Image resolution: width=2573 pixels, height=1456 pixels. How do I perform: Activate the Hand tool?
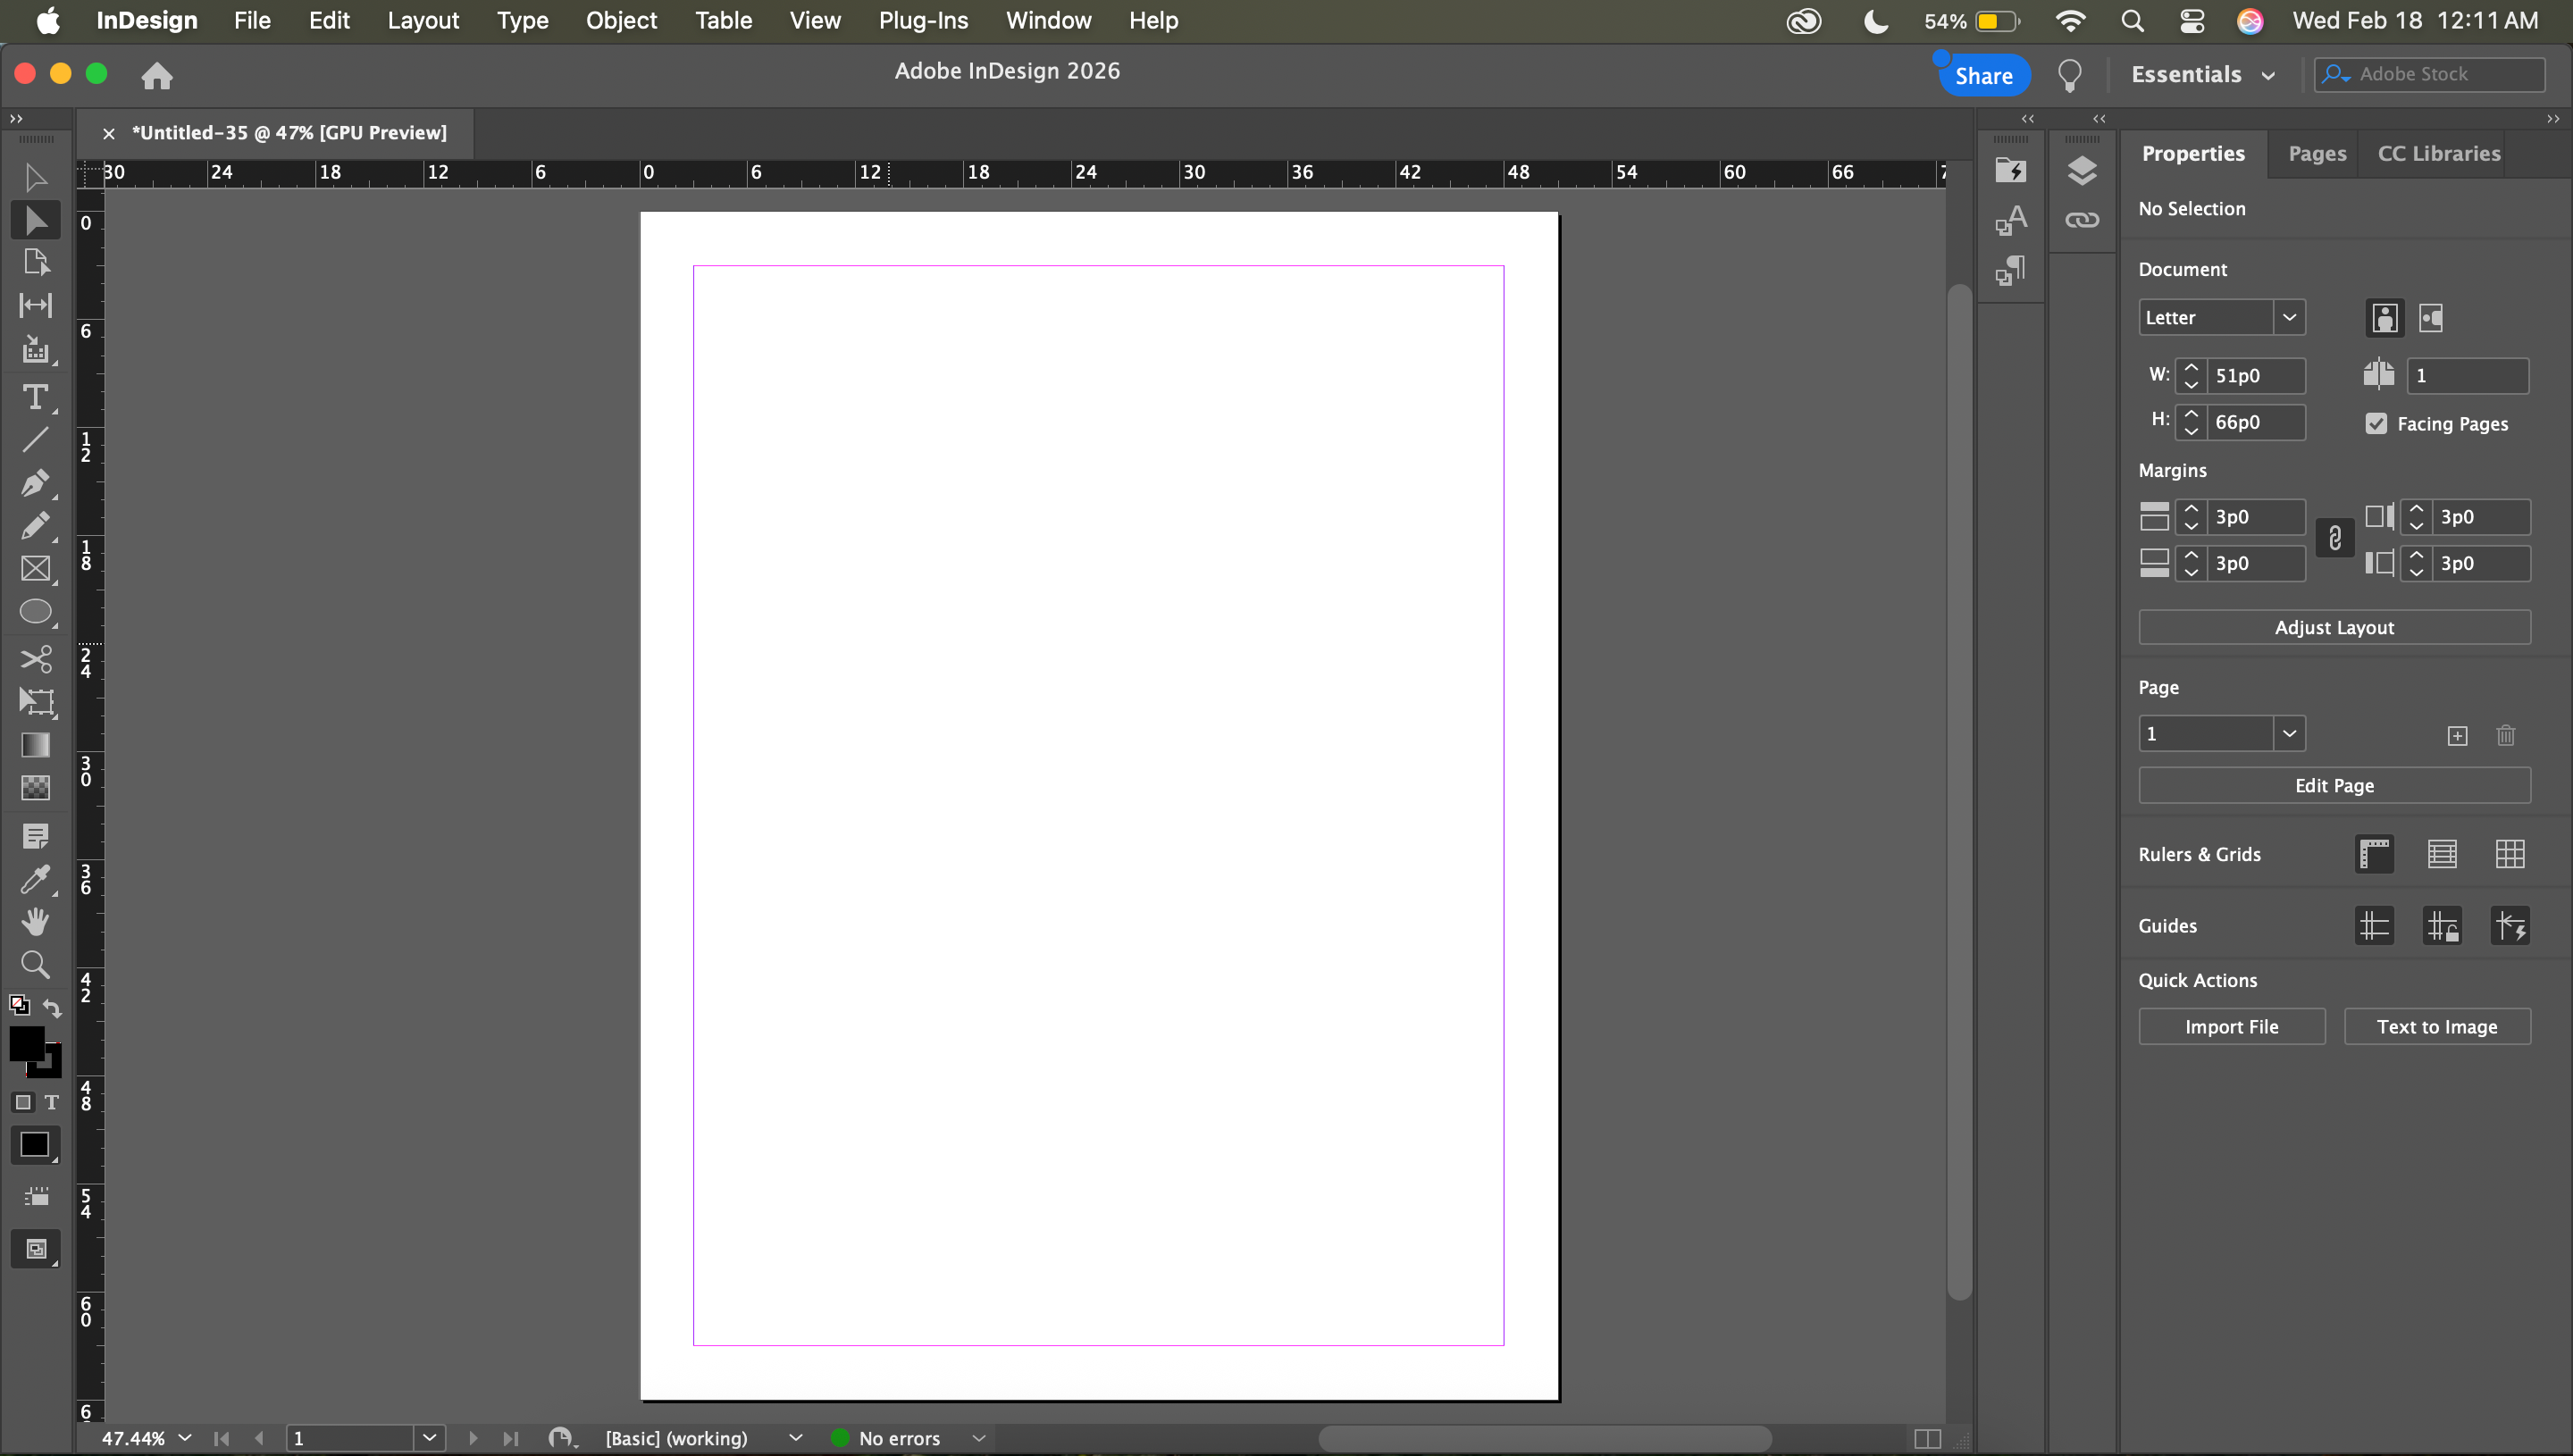(35, 922)
